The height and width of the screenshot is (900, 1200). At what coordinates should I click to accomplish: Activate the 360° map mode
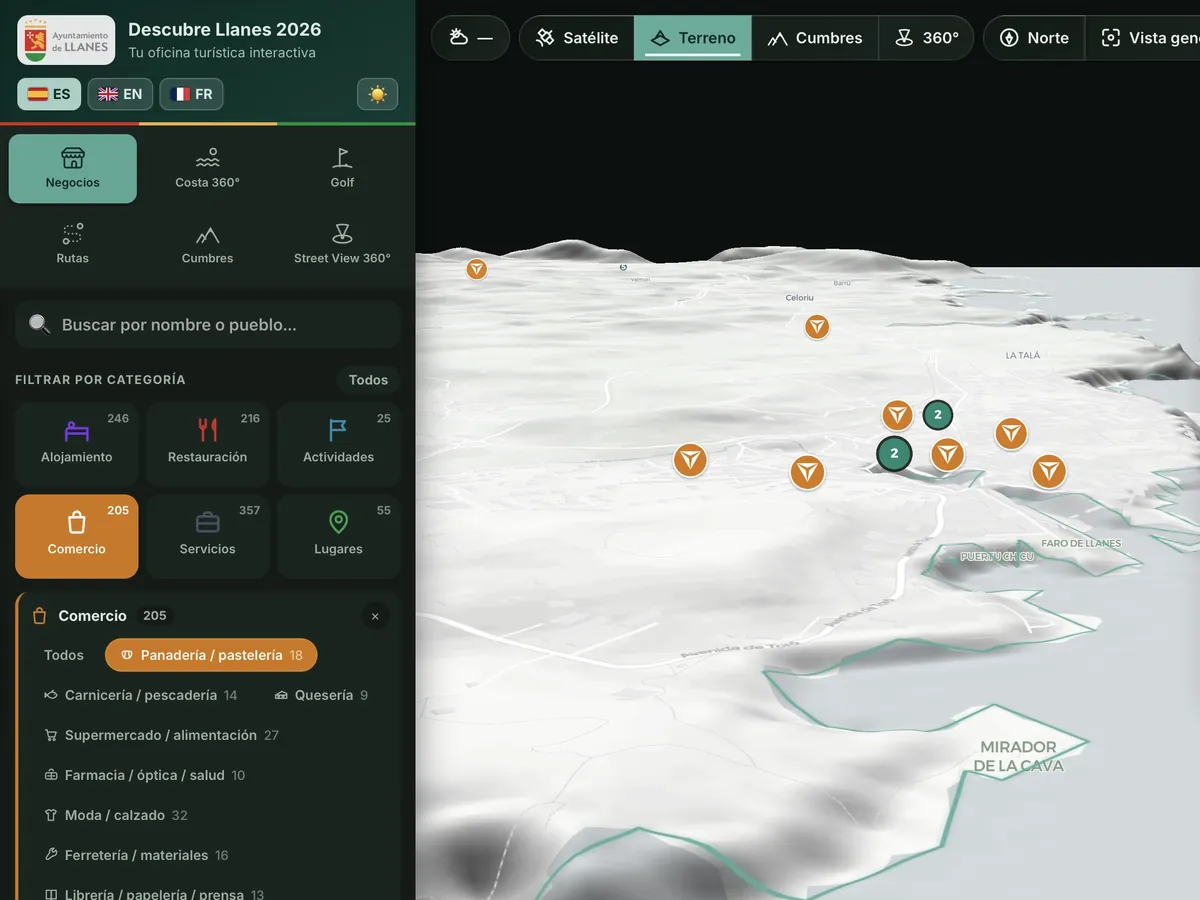[926, 38]
